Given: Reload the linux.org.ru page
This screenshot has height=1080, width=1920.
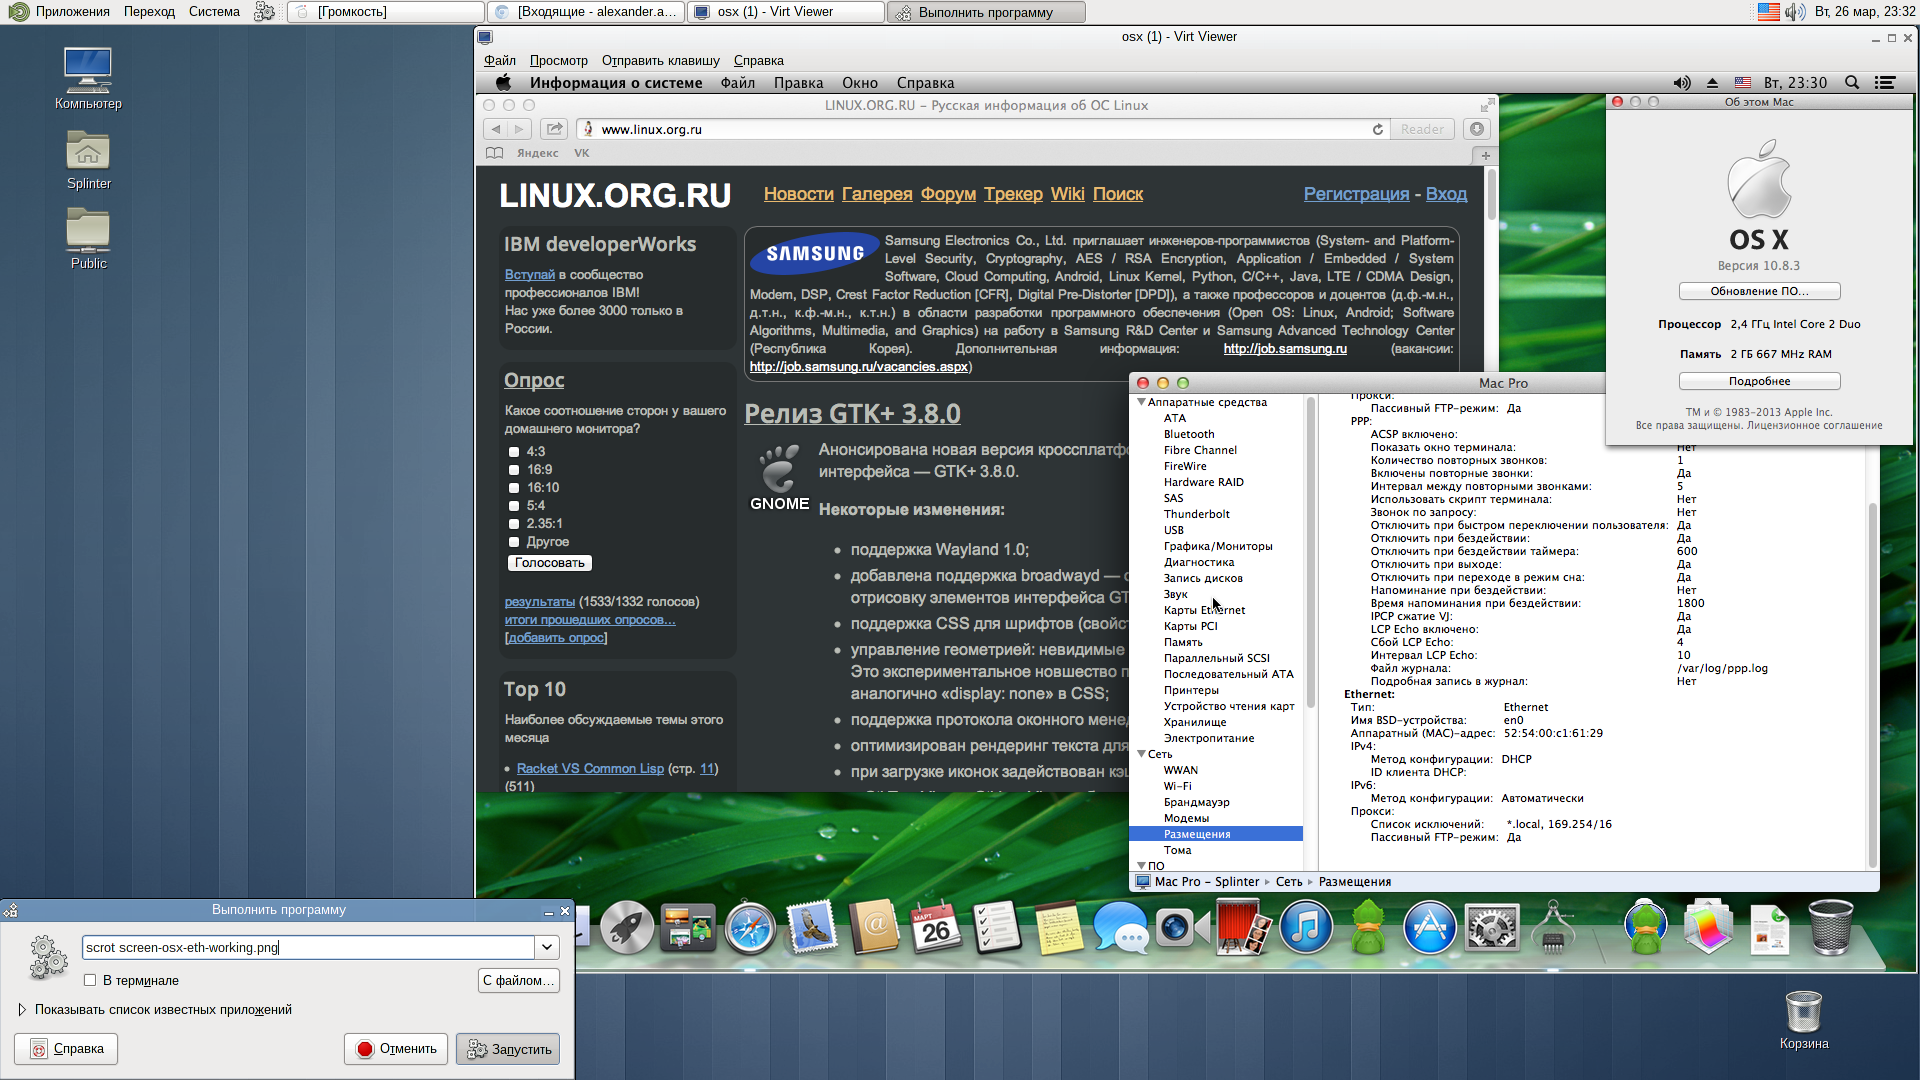Looking at the screenshot, I should (1378, 129).
